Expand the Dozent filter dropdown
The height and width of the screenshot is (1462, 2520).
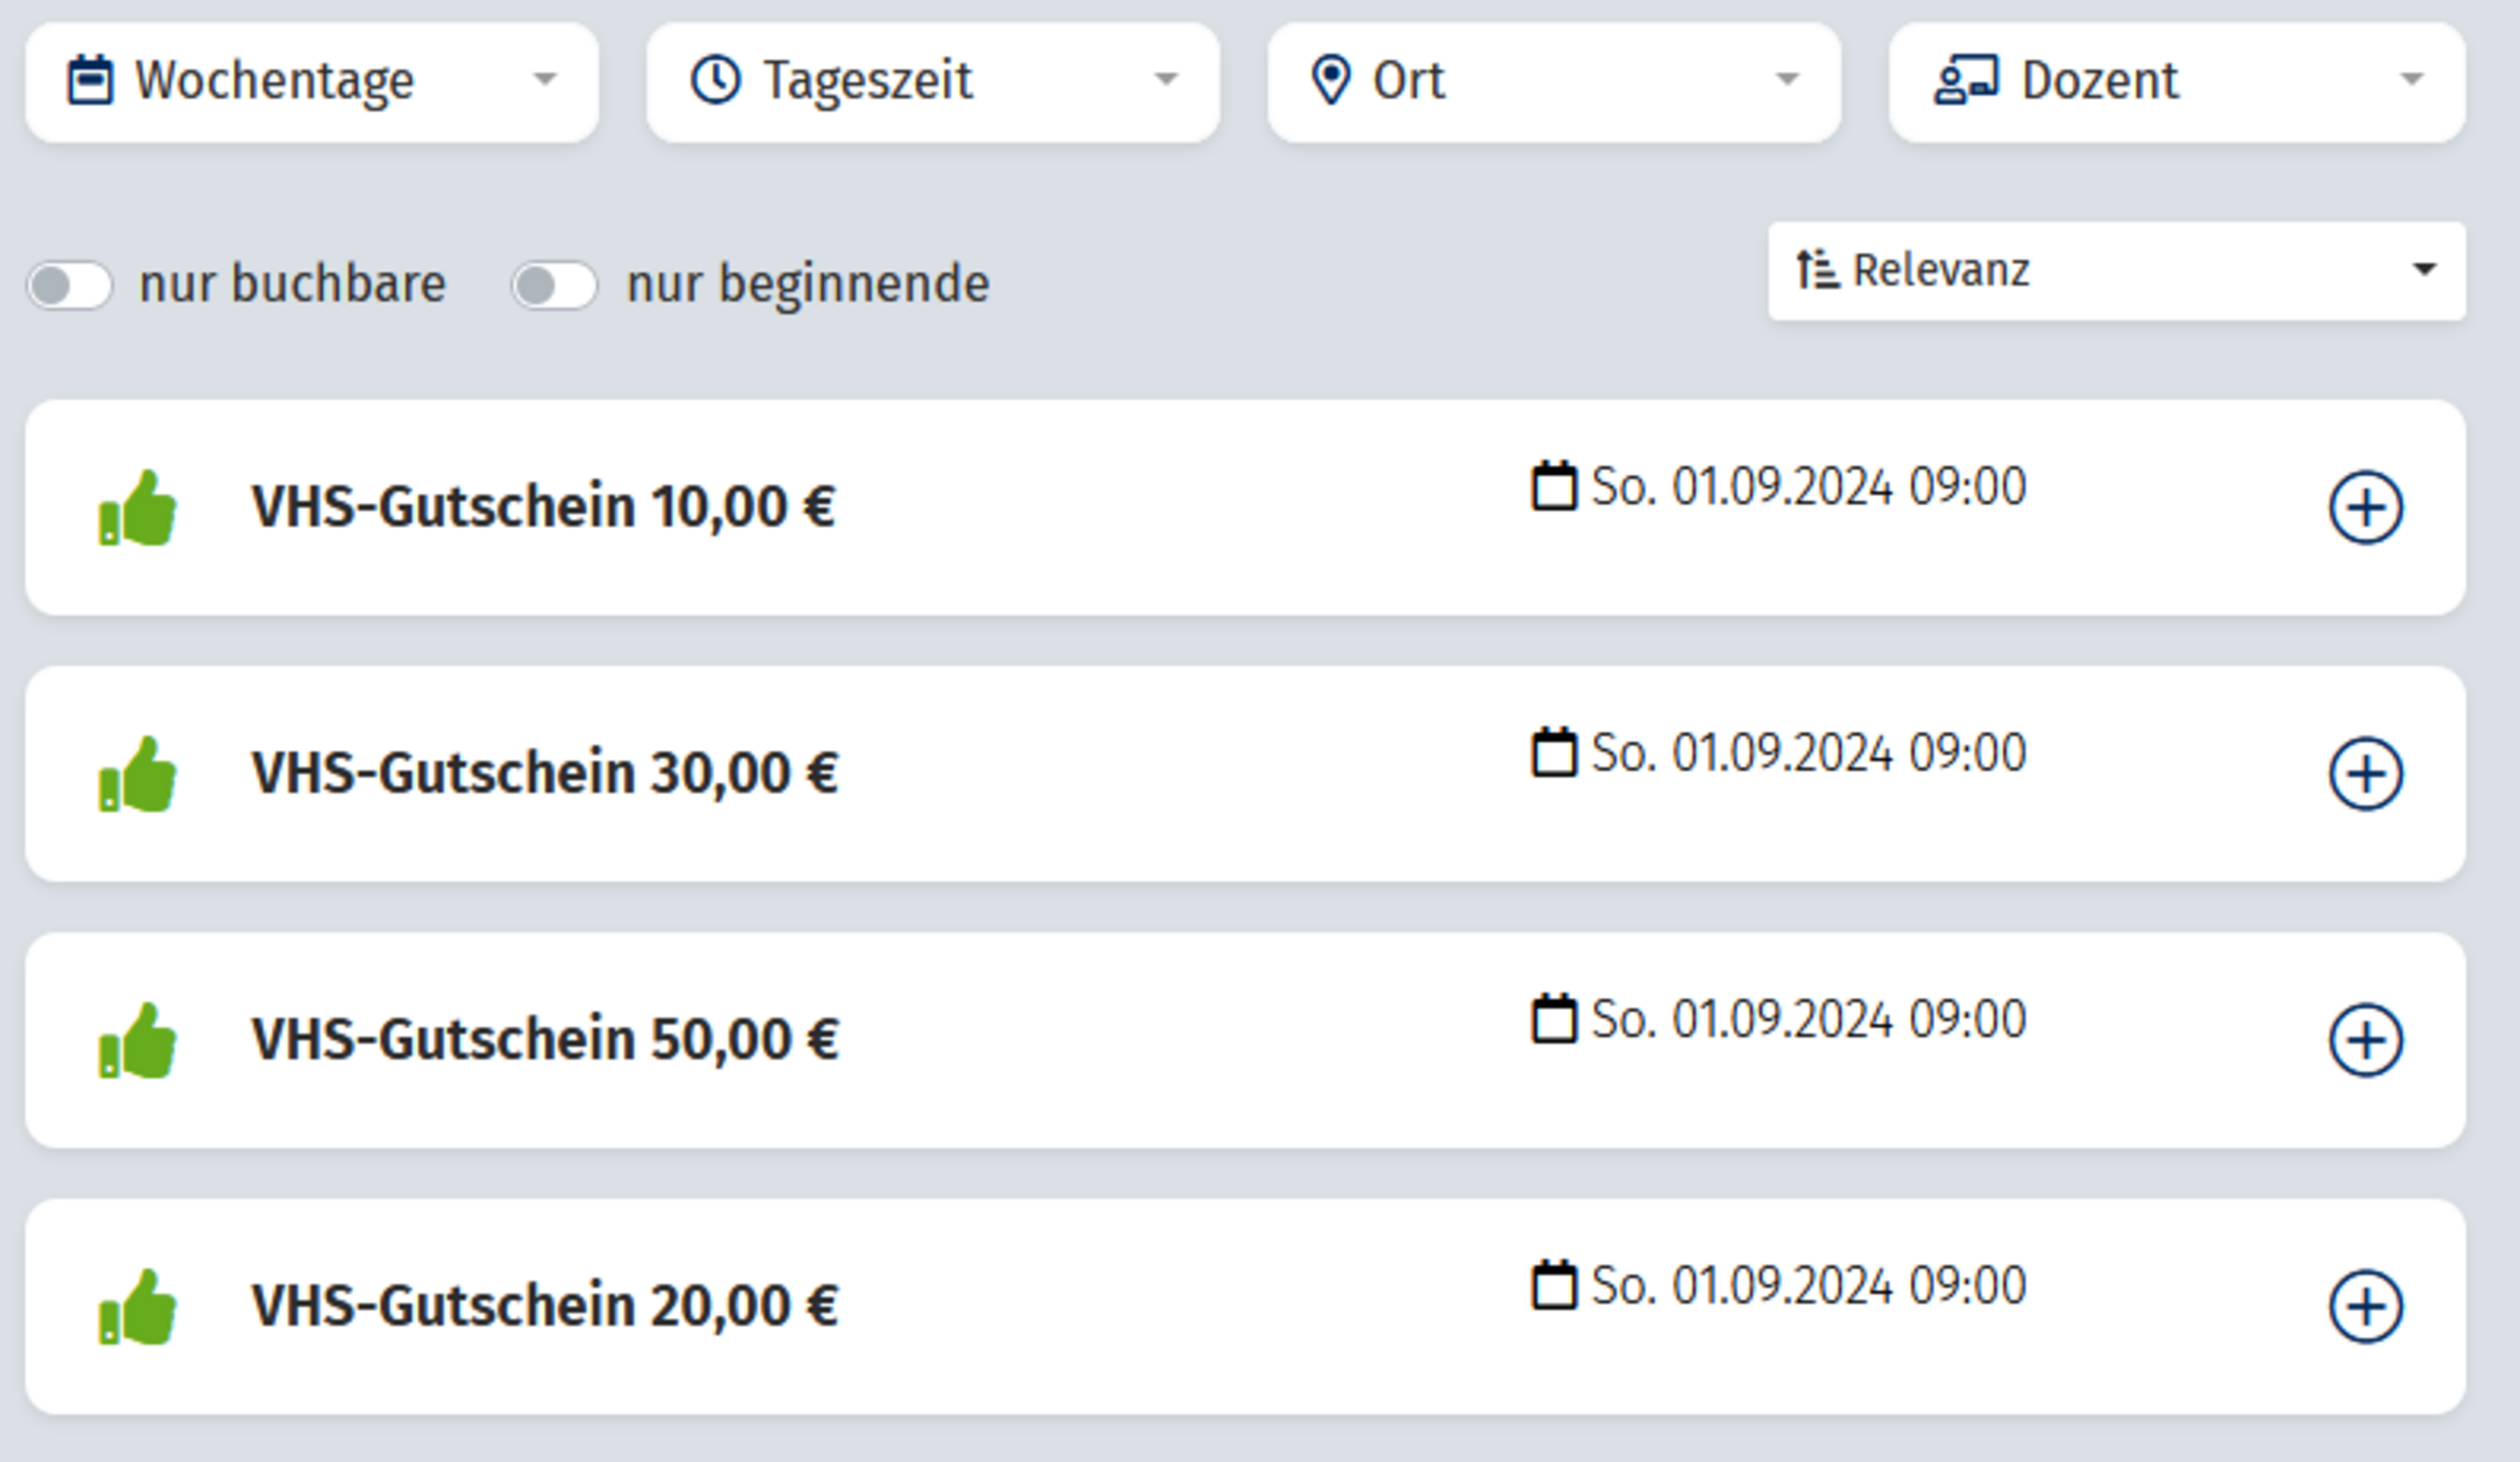point(2176,81)
